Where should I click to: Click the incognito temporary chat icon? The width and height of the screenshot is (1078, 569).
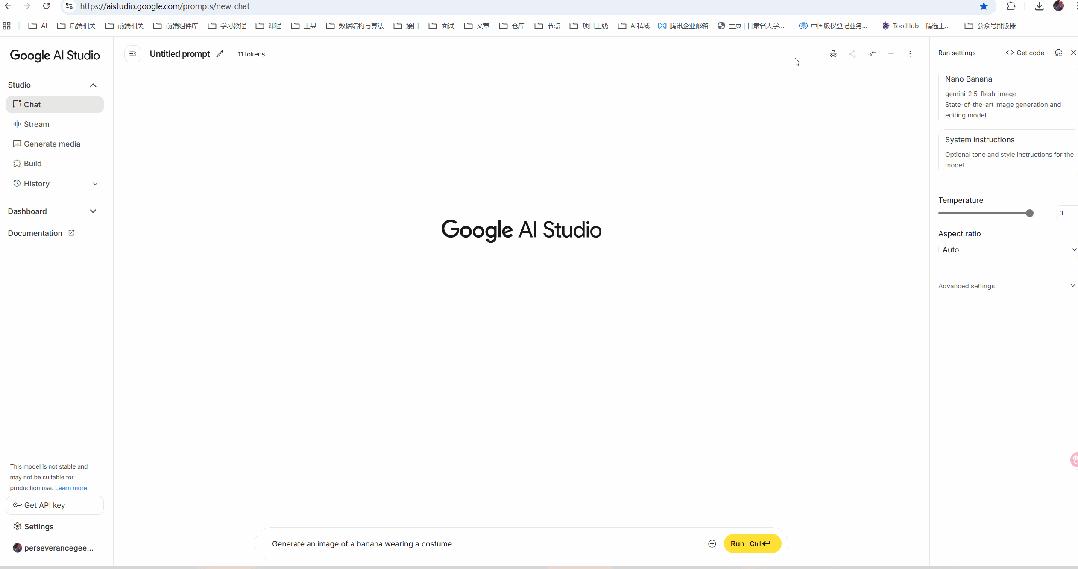[x=833, y=54]
